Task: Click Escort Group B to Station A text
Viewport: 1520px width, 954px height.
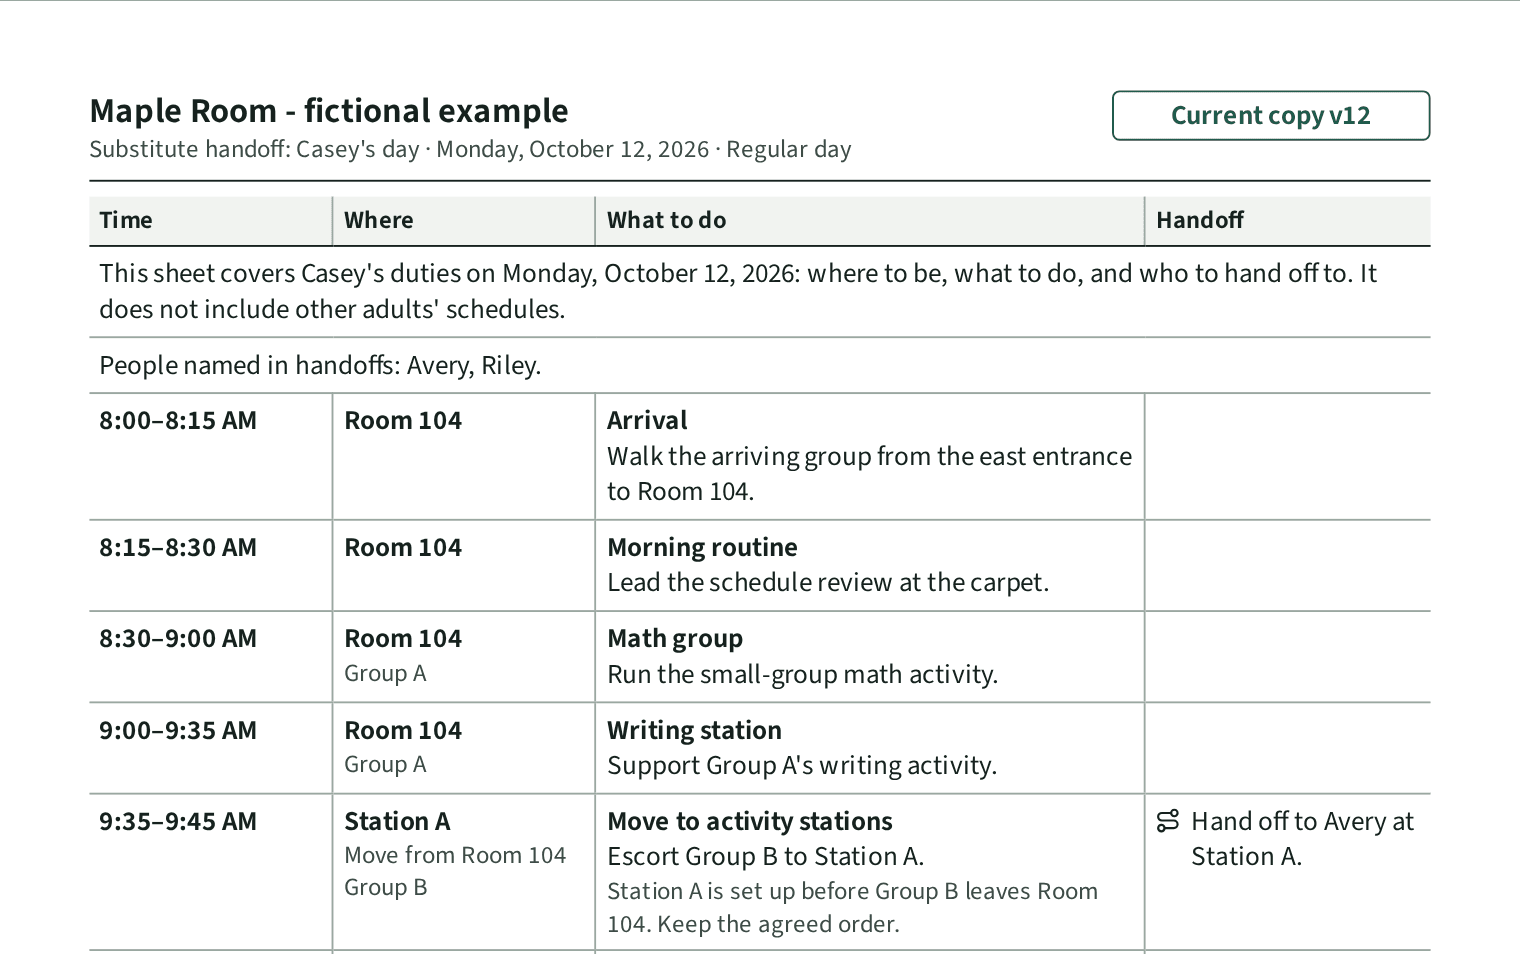Action: coord(765,857)
